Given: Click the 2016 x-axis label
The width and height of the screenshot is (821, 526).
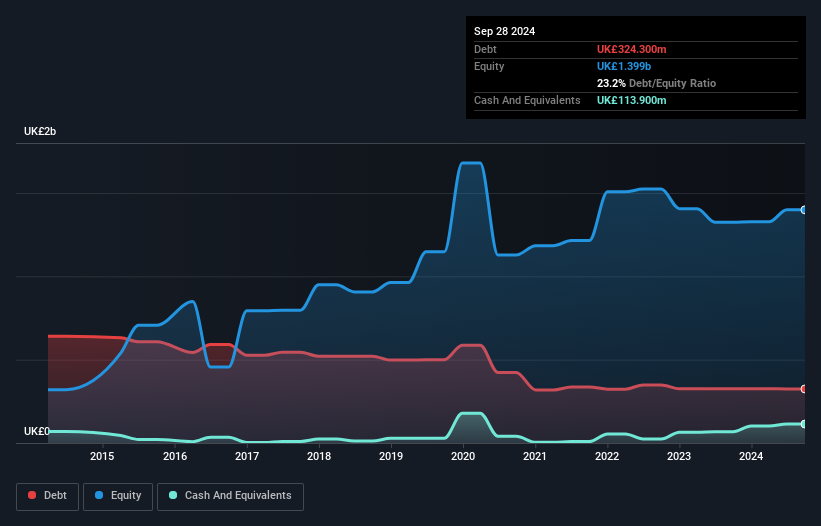Looking at the screenshot, I should tap(175, 456).
